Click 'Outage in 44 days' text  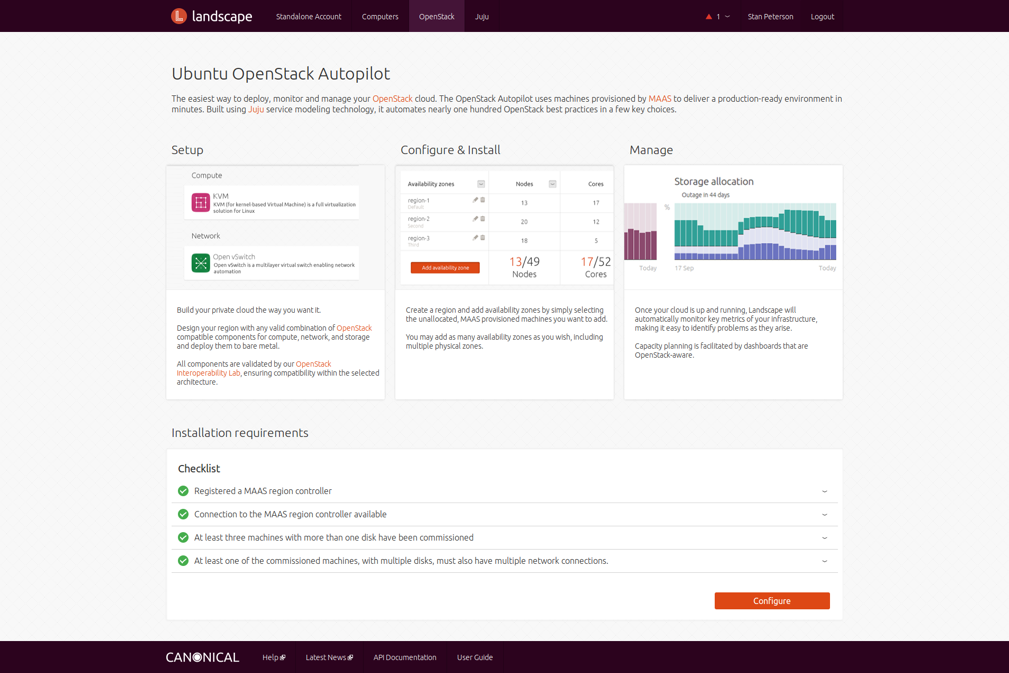point(705,195)
